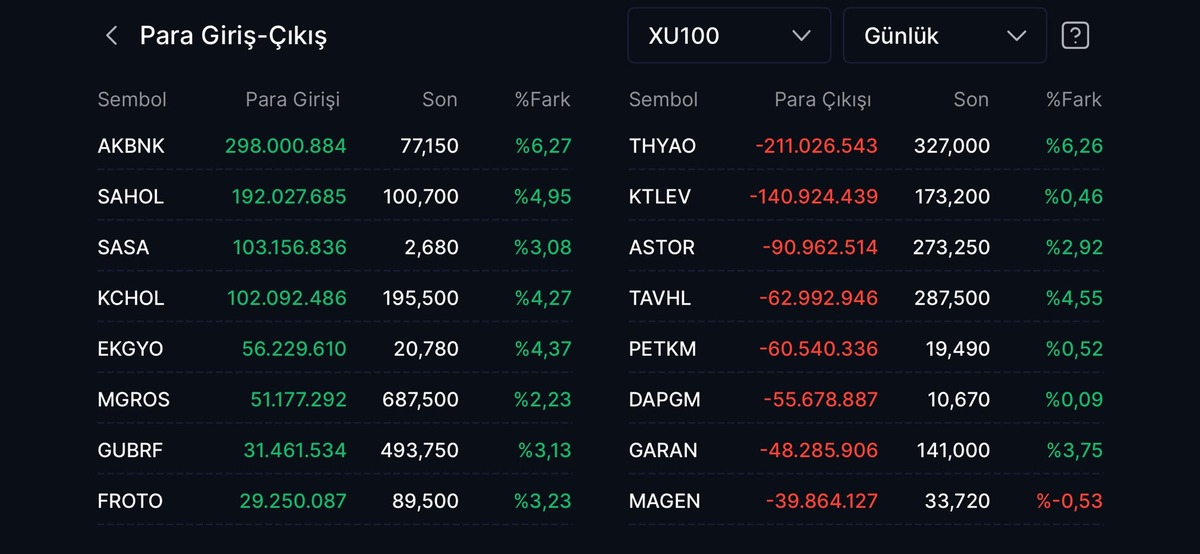Open the Günlük period dropdown
This screenshot has width=1200, height=554.
click(945, 36)
